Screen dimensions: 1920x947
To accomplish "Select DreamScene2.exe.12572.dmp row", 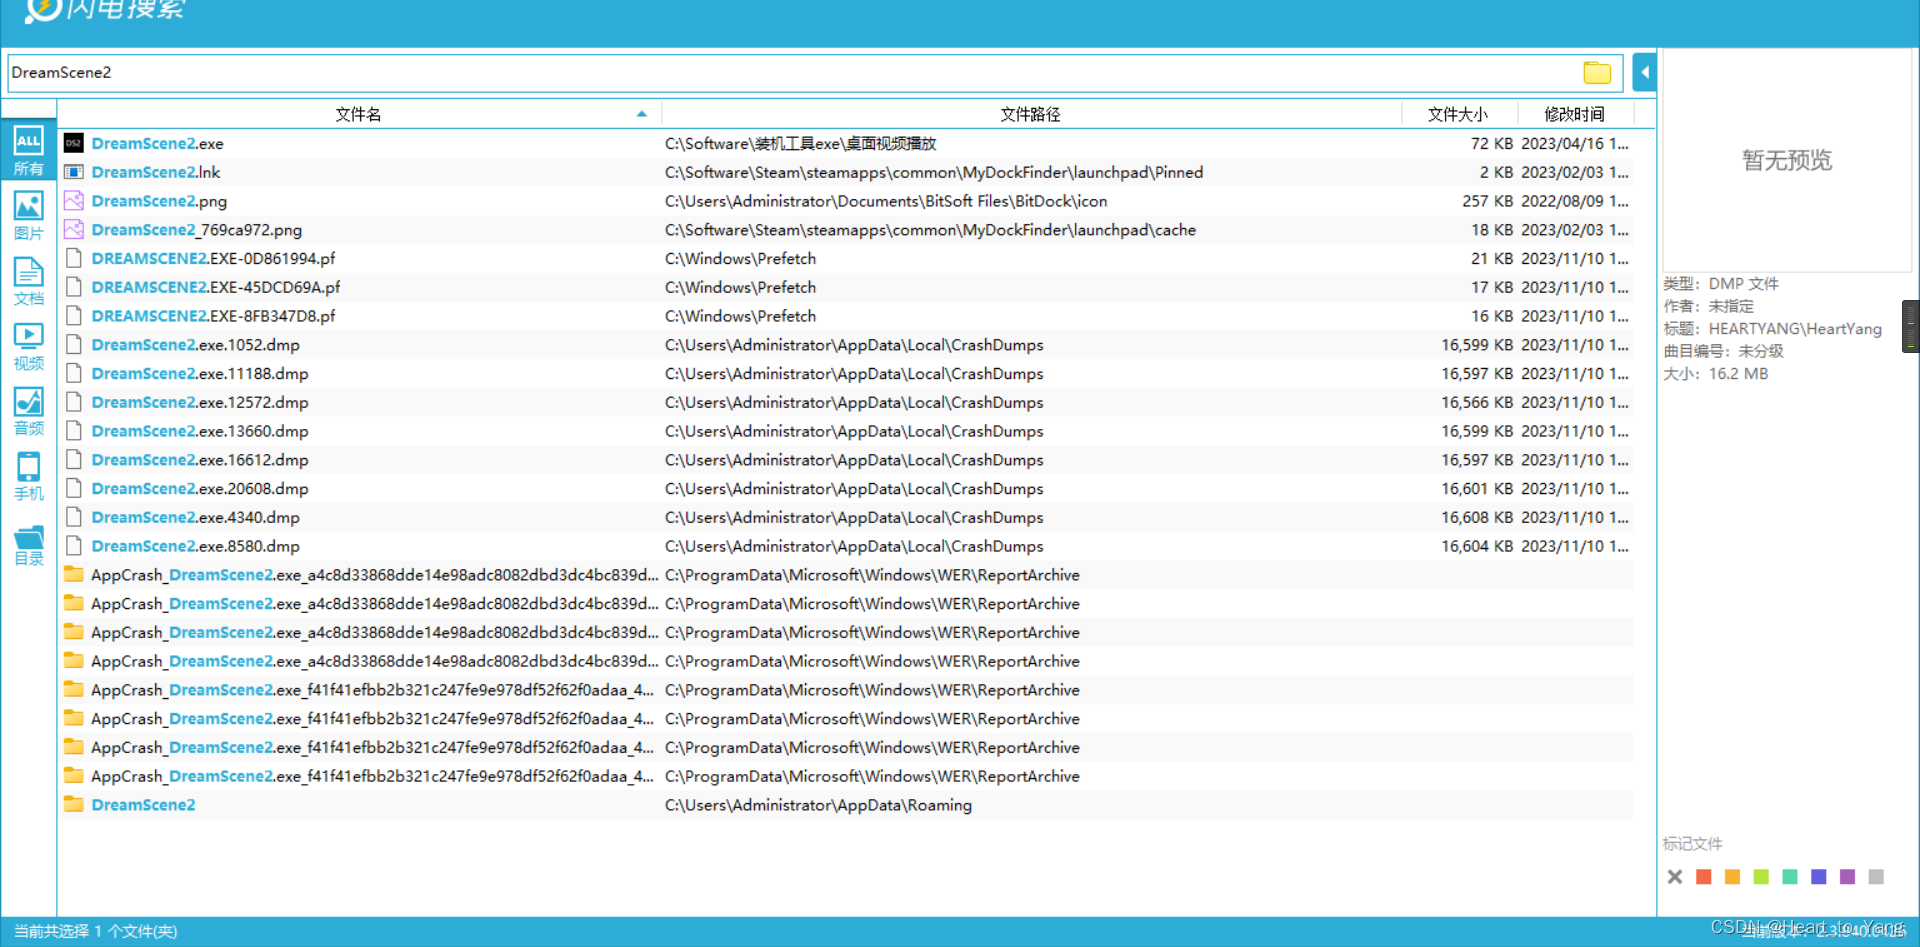I will coord(845,402).
